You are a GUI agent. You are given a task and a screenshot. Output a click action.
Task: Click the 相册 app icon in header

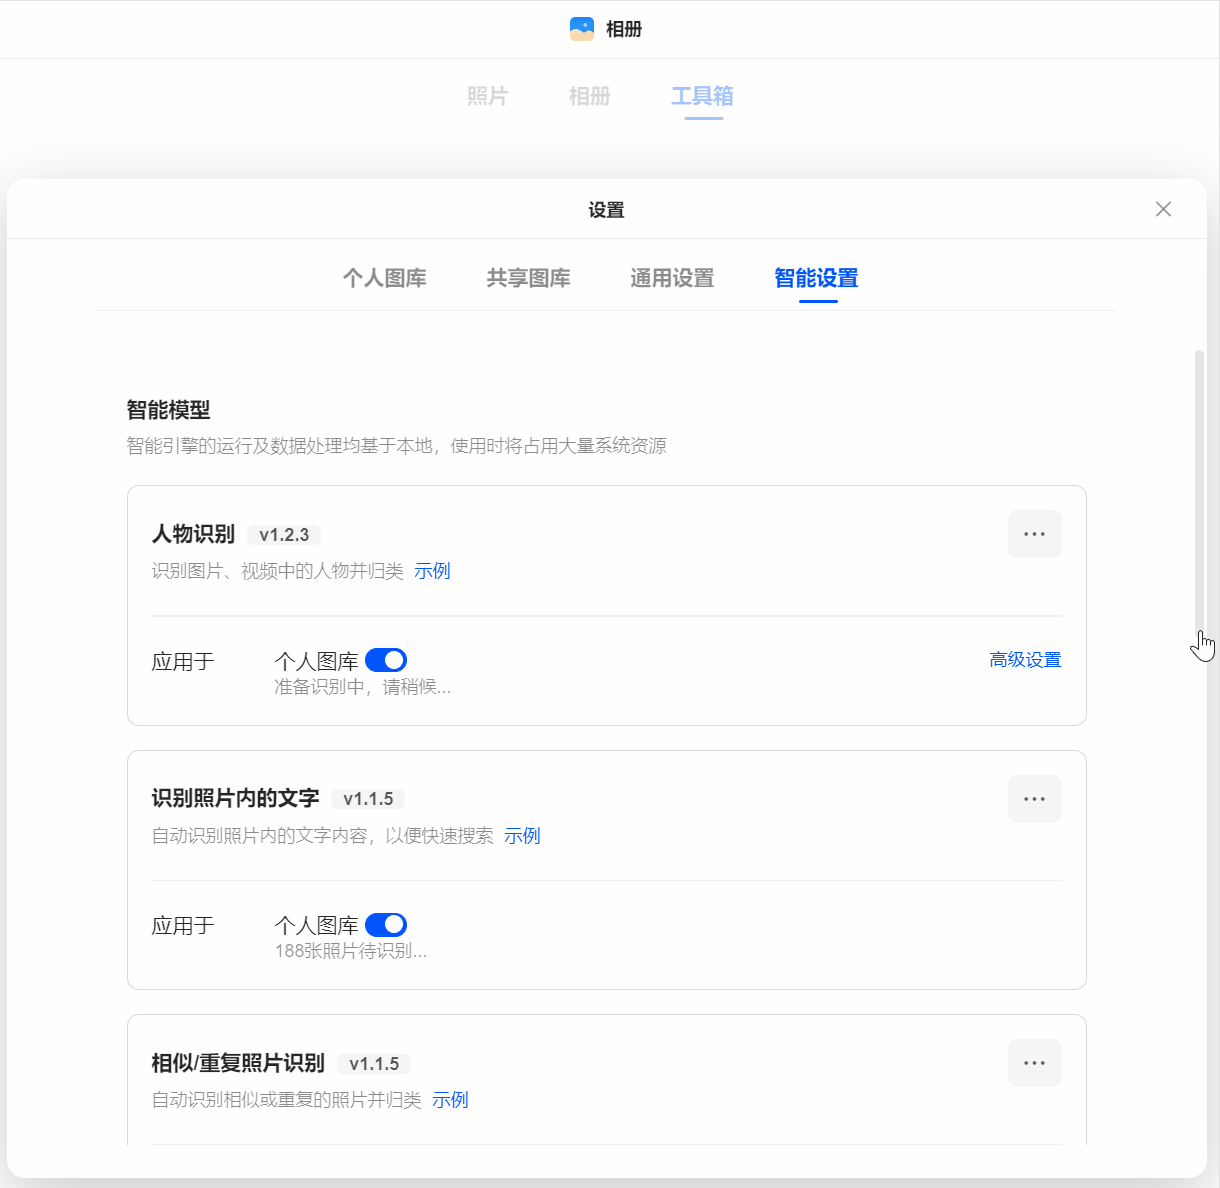point(582,29)
